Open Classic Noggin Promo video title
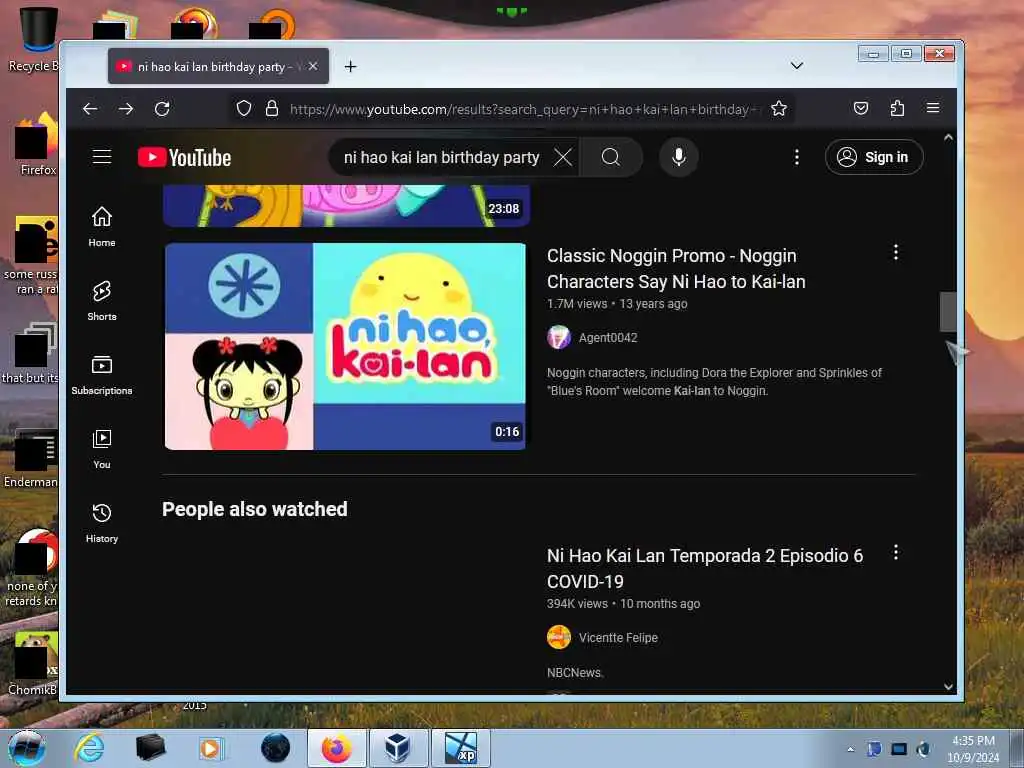 pyautogui.click(x=676, y=268)
